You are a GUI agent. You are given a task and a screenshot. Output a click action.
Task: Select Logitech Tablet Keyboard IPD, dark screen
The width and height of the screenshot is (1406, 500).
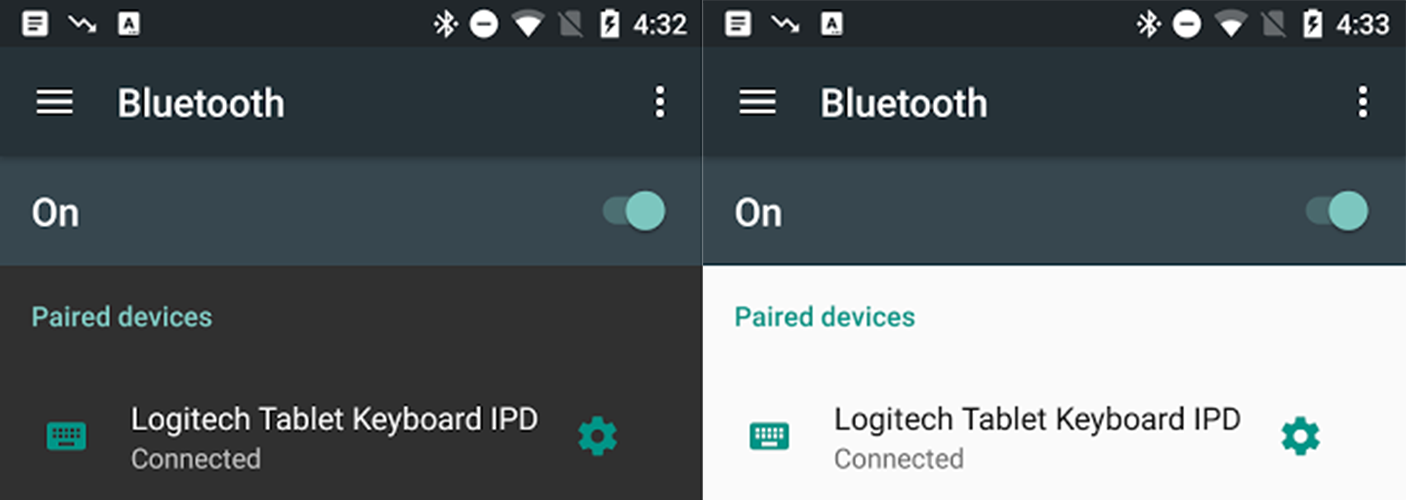tap(334, 419)
